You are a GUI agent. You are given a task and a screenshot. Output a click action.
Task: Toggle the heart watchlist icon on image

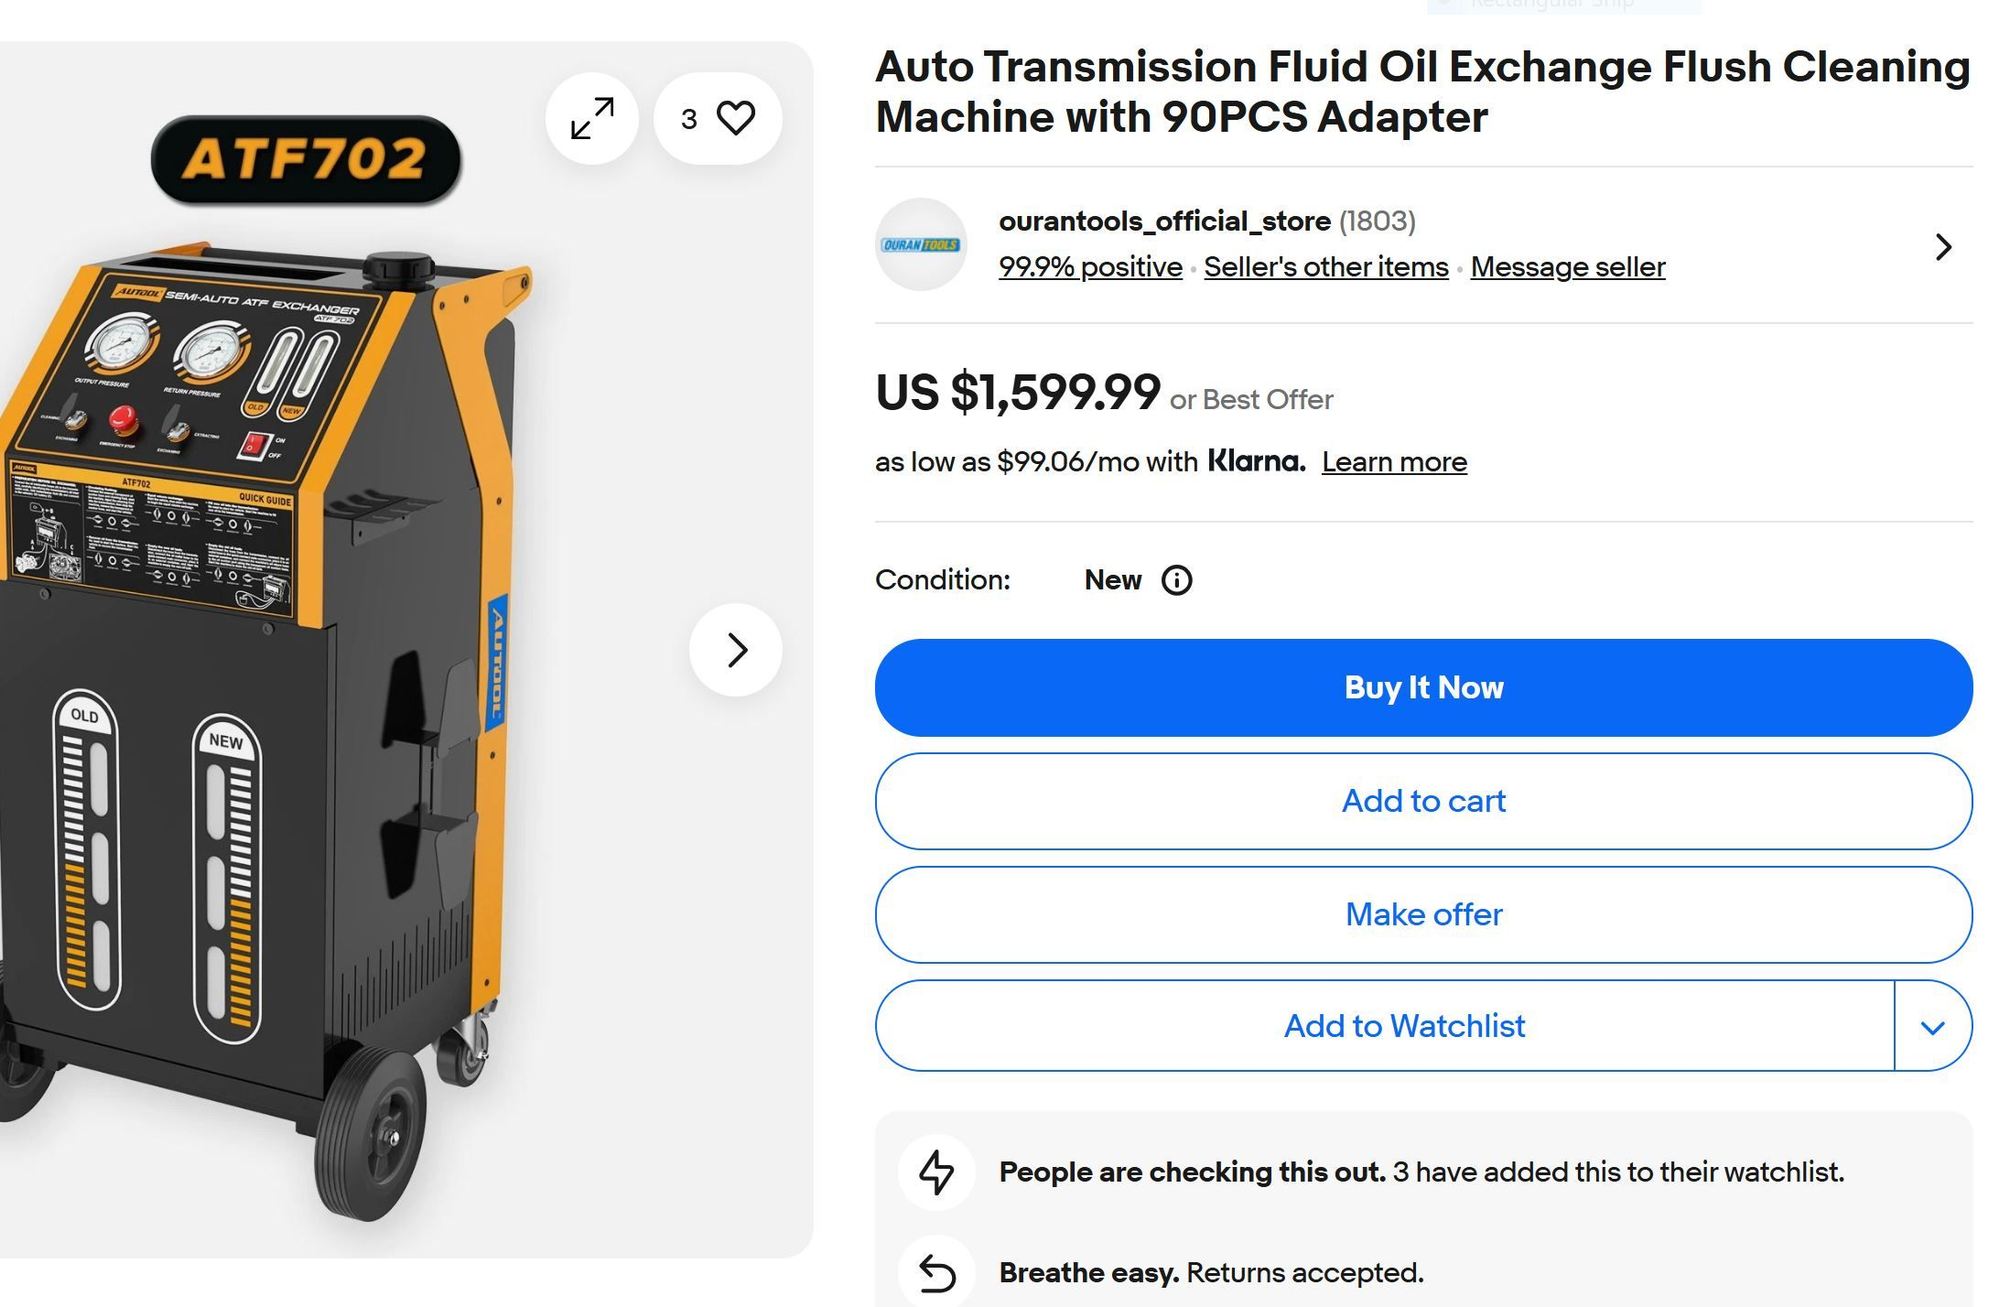click(x=735, y=118)
